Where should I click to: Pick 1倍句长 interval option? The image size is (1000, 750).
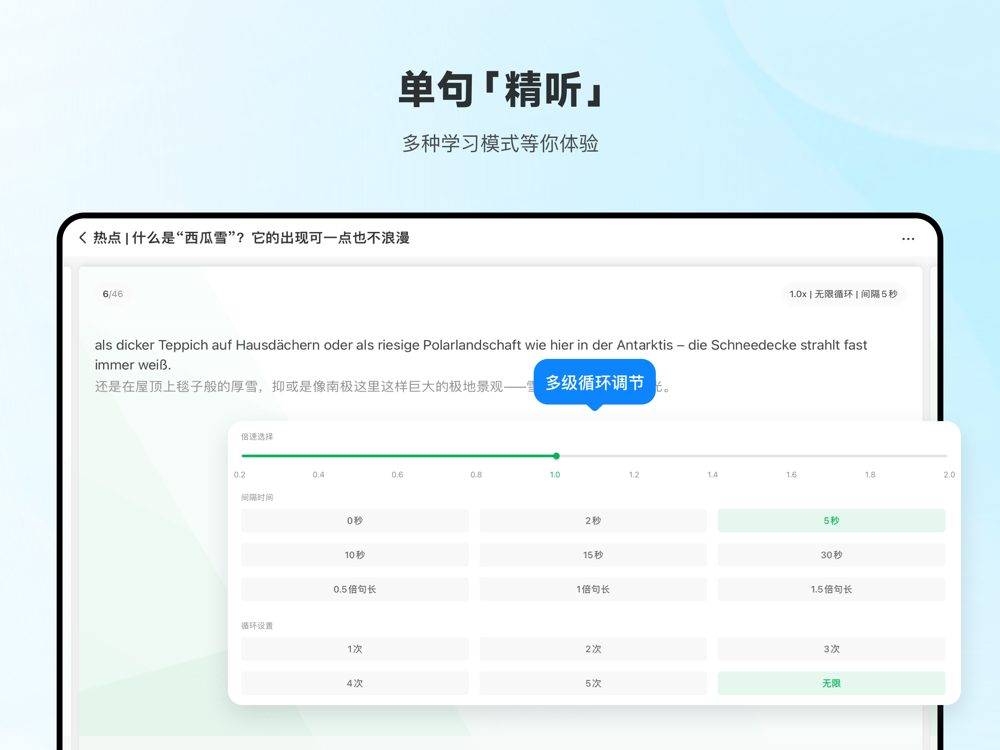pyautogui.click(x=593, y=589)
